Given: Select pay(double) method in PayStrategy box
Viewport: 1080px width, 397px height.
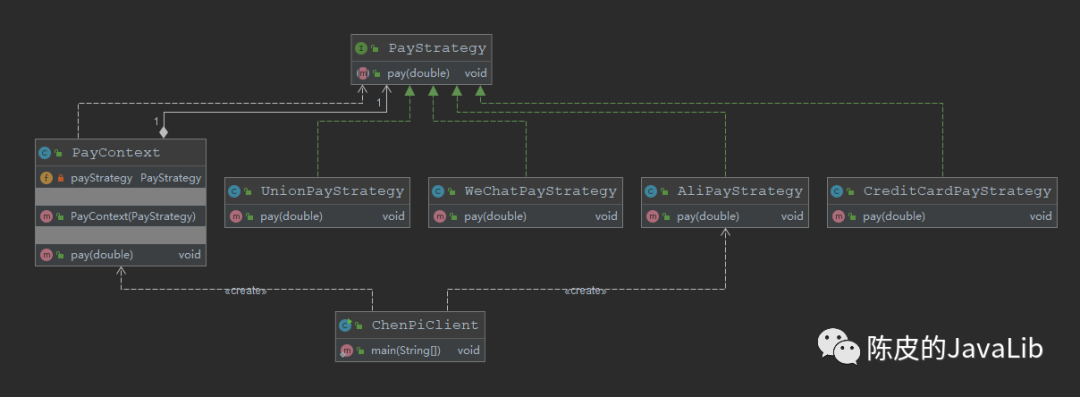Looking at the screenshot, I should tap(422, 73).
